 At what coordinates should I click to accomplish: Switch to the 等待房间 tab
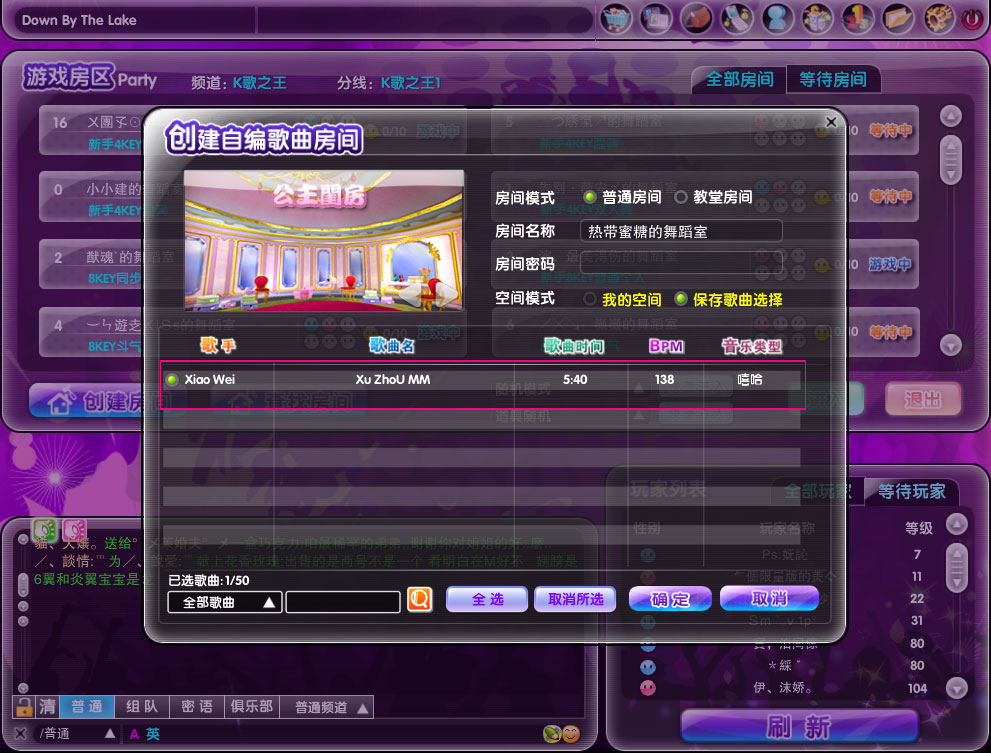[x=832, y=80]
